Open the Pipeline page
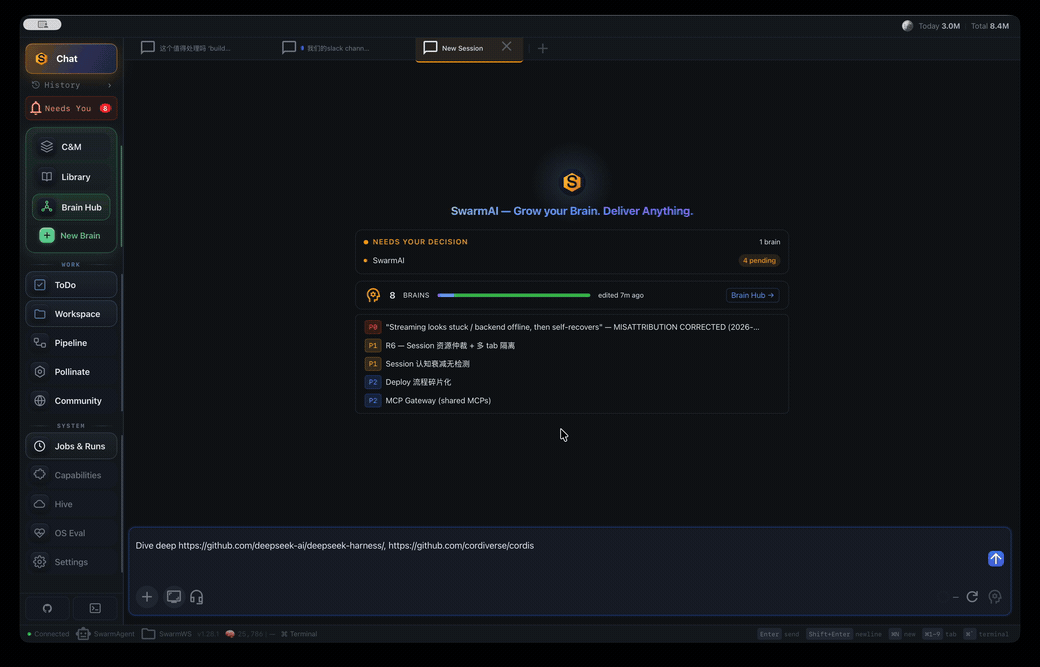1040x667 pixels. [71, 343]
